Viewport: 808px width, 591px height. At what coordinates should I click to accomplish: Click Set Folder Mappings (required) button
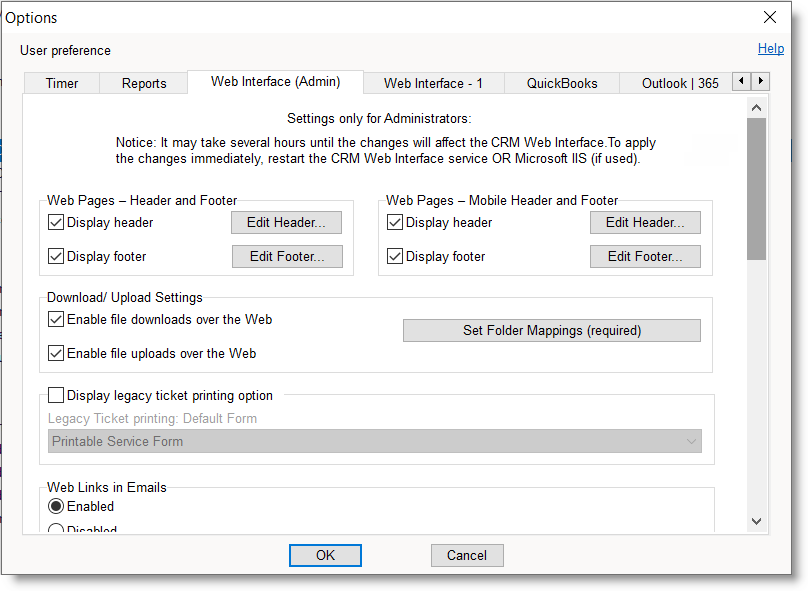coord(551,330)
